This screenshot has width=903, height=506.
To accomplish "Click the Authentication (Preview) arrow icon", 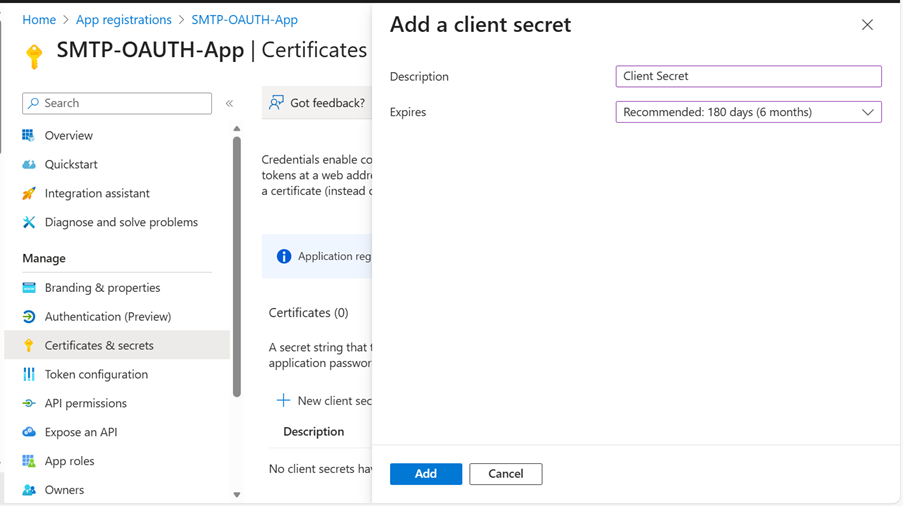I will tap(29, 317).
